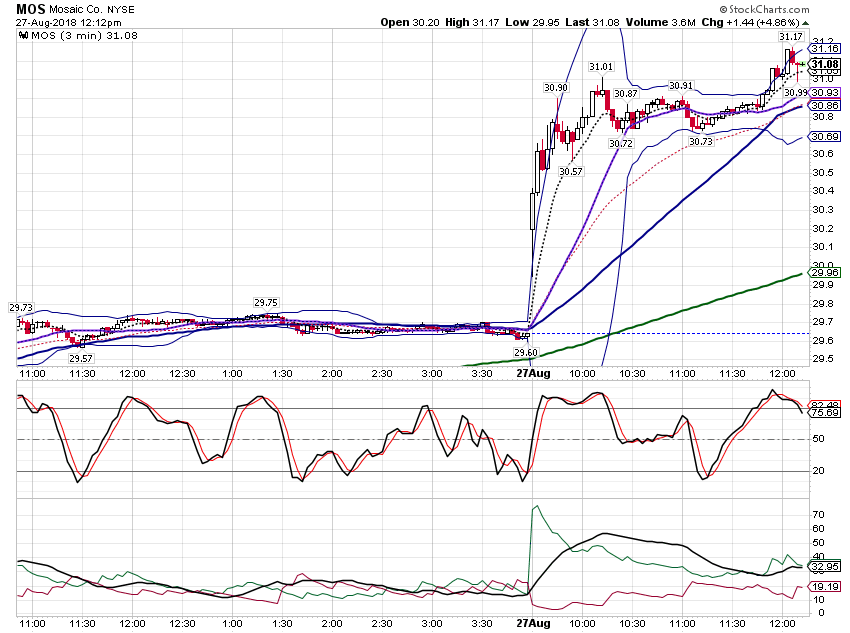Click the 30.72 low annotation
The width and height of the screenshot is (850, 633).
coord(621,143)
